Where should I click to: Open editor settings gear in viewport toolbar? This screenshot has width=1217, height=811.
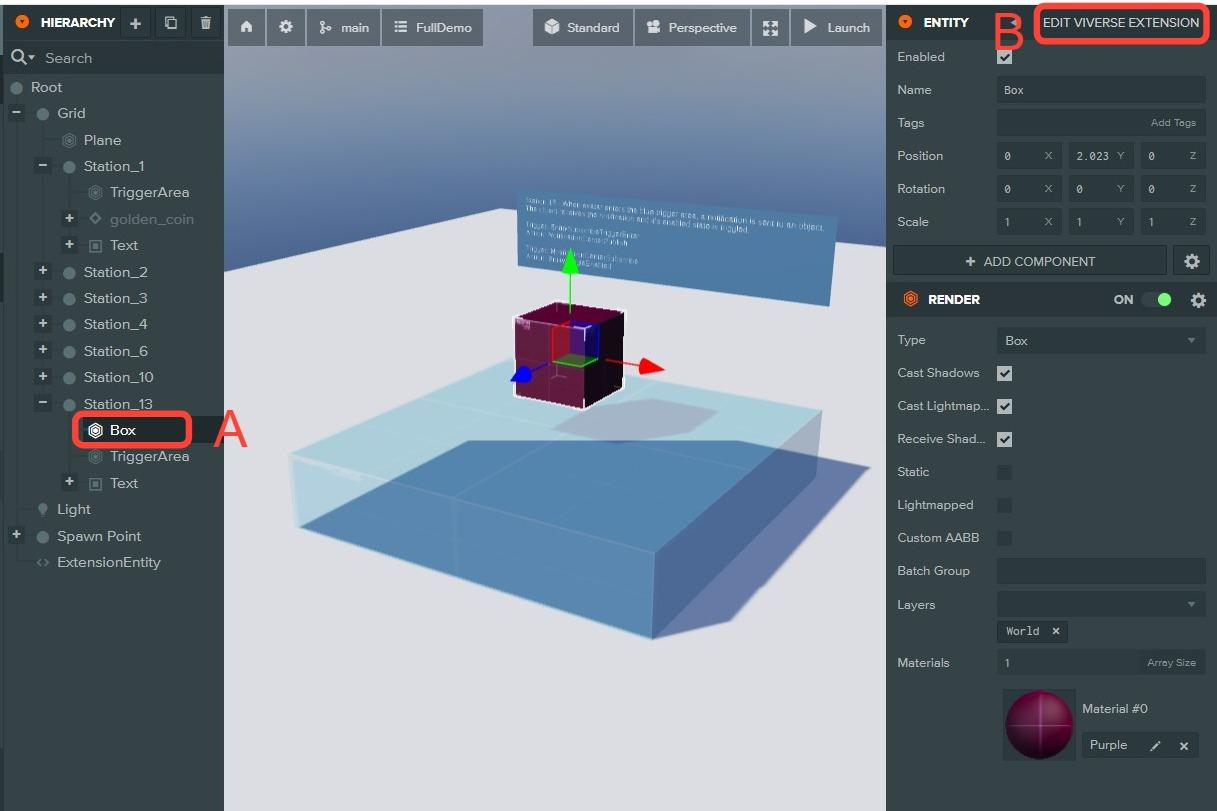[286, 28]
